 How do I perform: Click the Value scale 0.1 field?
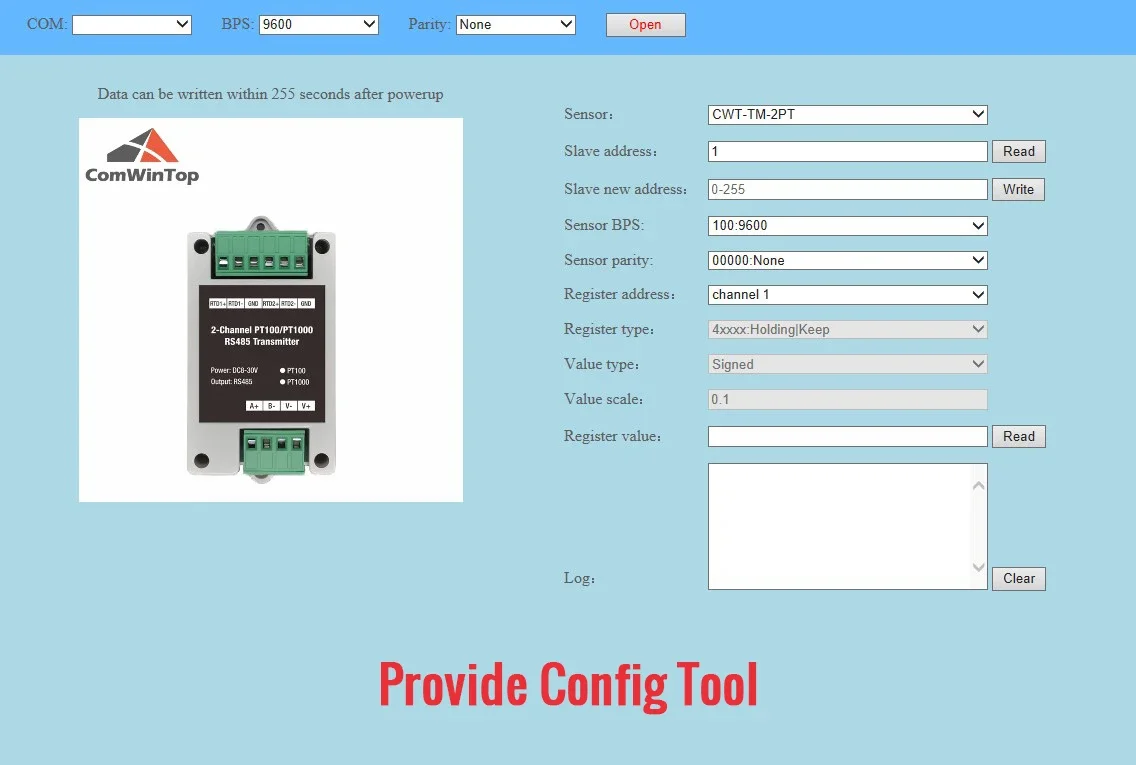point(848,399)
